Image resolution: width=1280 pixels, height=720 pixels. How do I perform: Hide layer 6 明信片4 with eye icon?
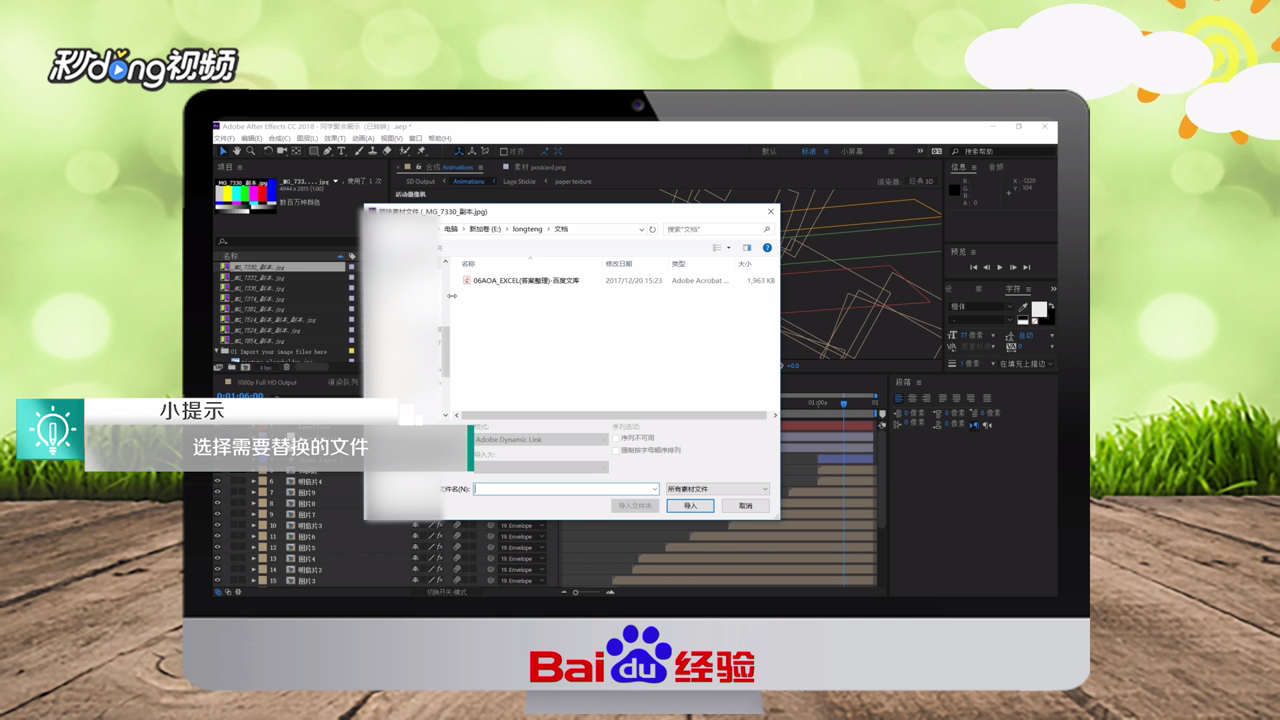(217, 481)
